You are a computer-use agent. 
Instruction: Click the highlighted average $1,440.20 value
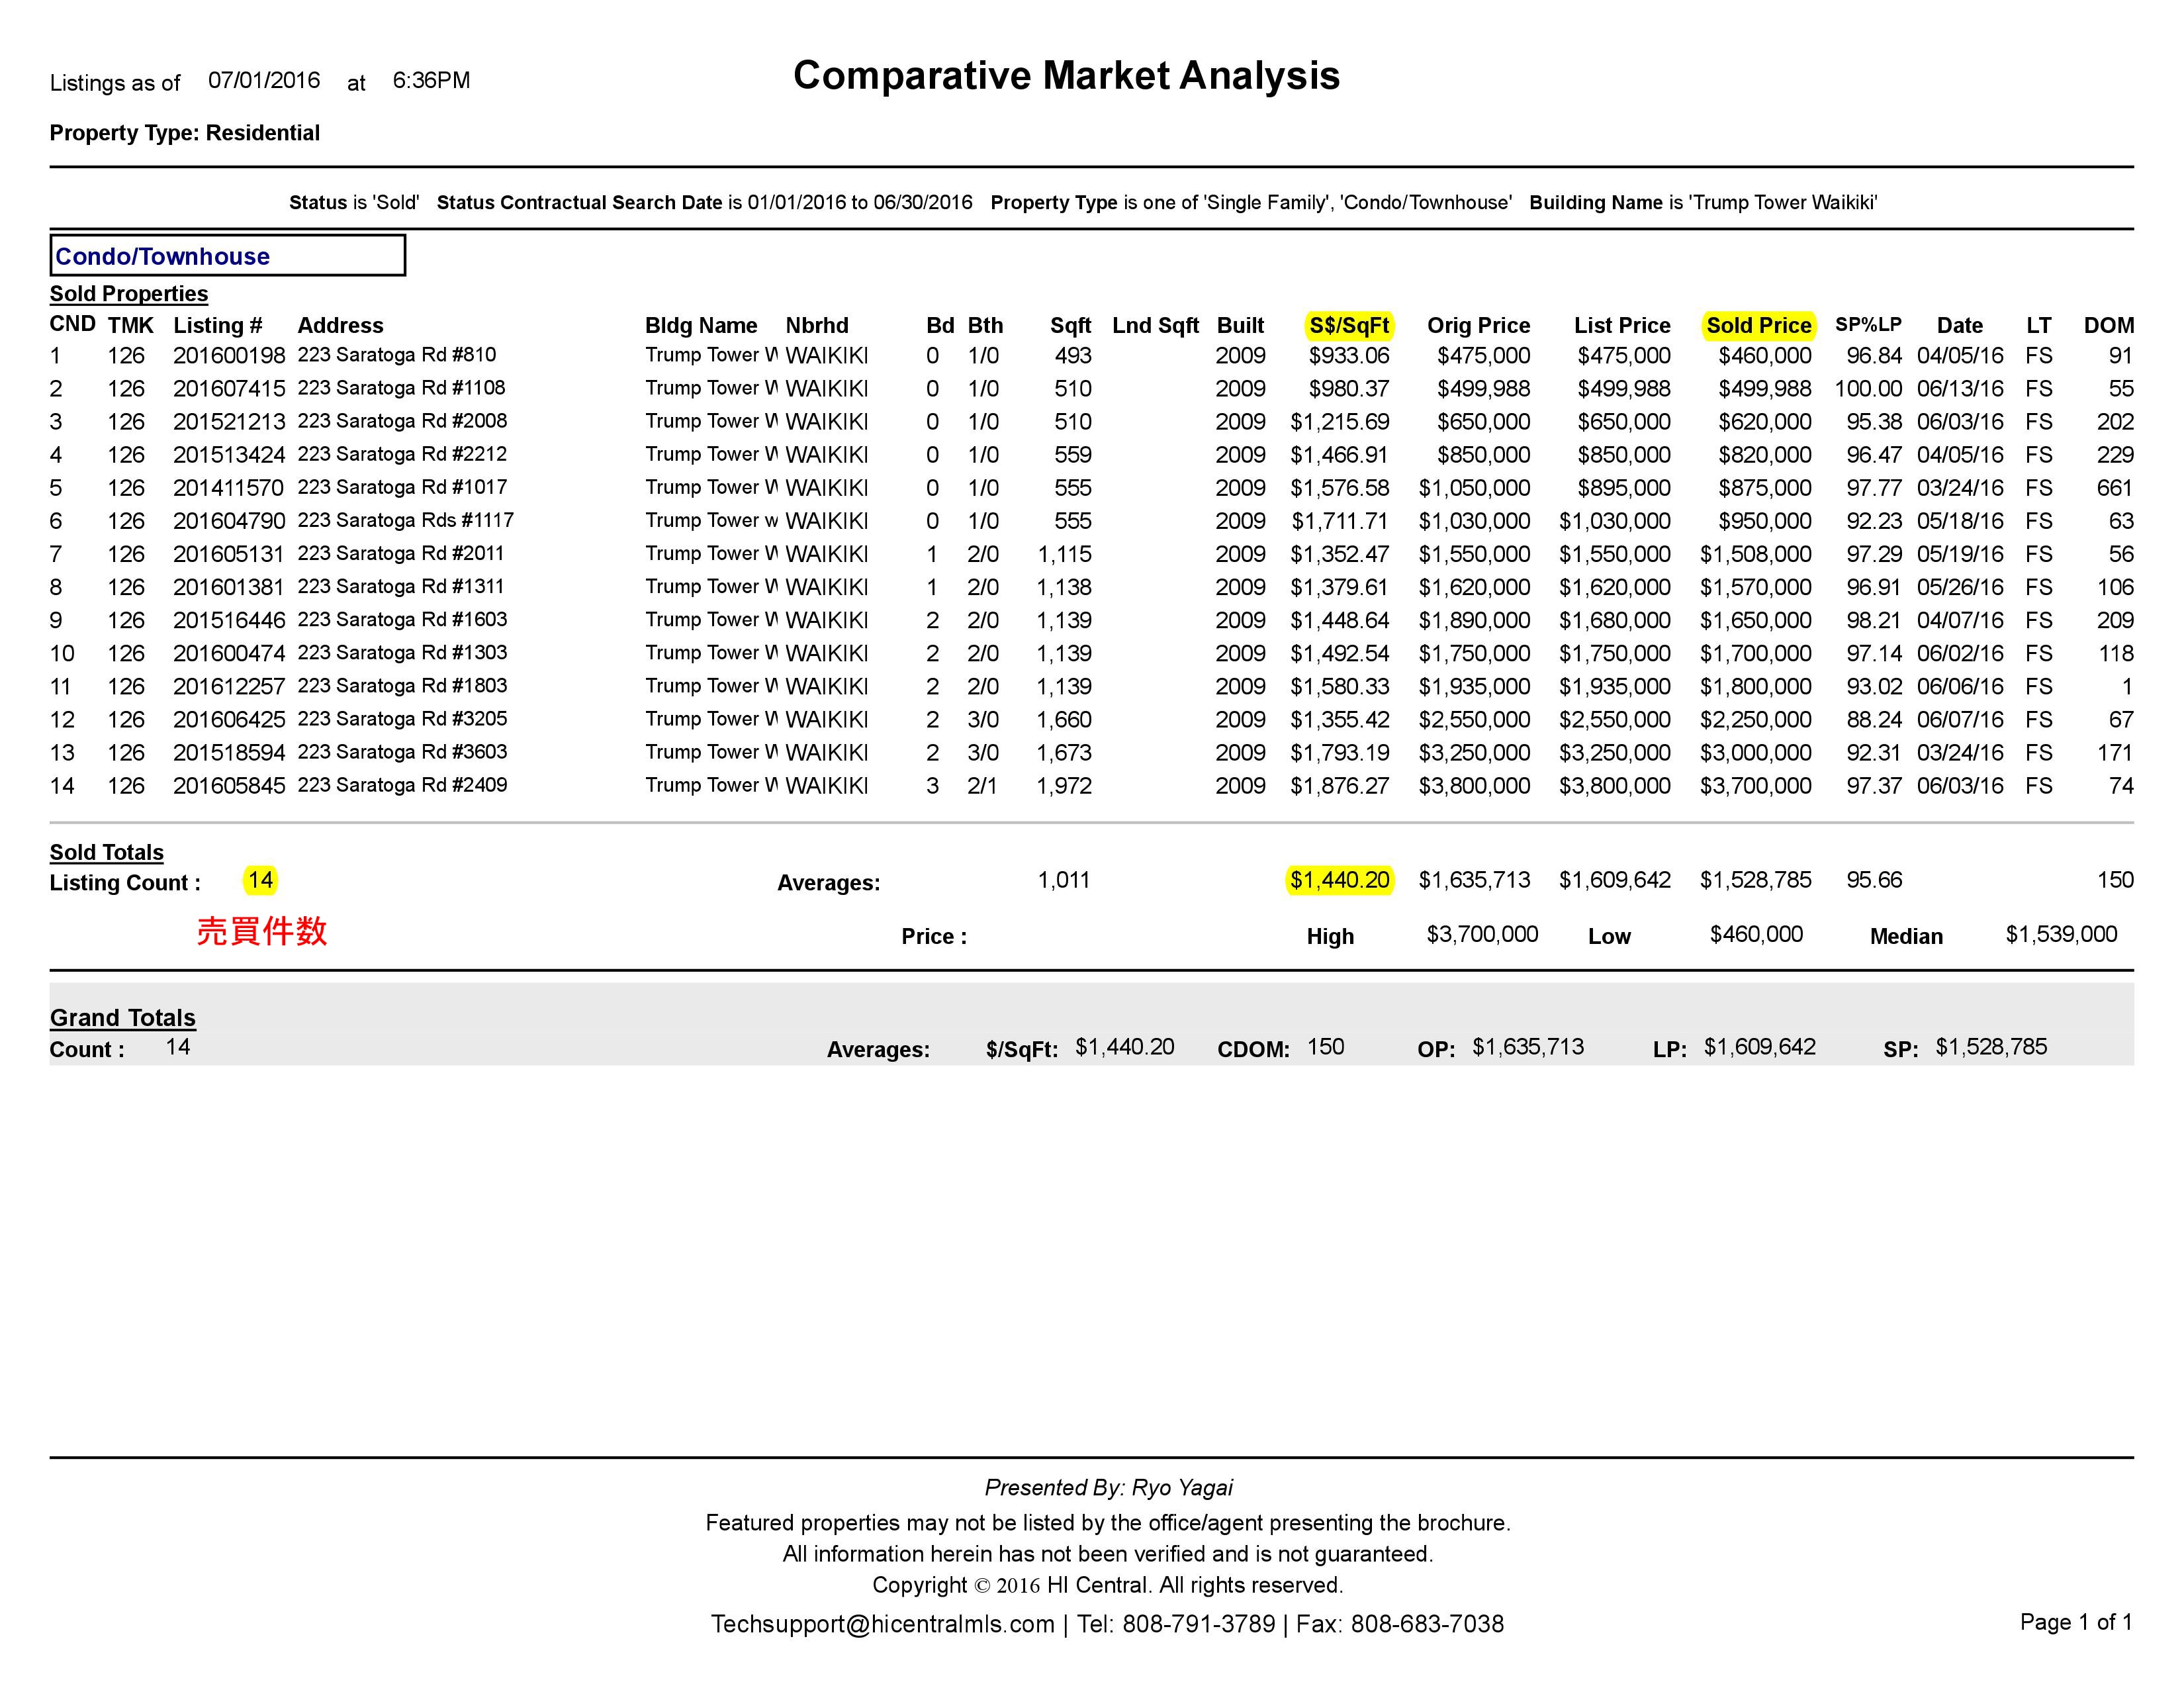(1339, 880)
